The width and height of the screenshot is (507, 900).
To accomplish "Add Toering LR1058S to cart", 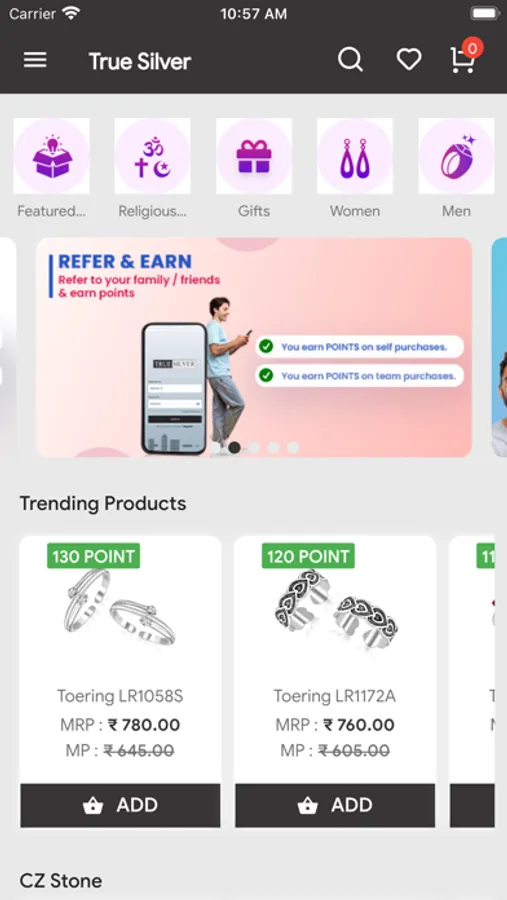I will 121,805.
